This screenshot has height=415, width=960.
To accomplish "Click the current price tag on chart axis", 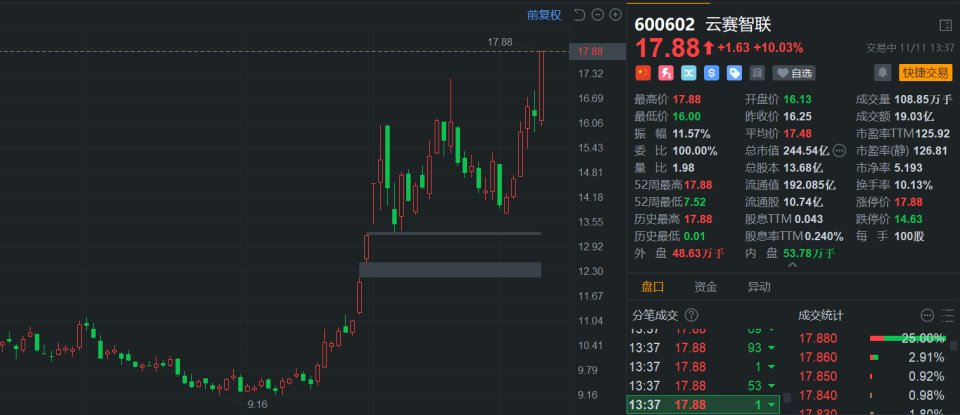I will coord(598,52).
